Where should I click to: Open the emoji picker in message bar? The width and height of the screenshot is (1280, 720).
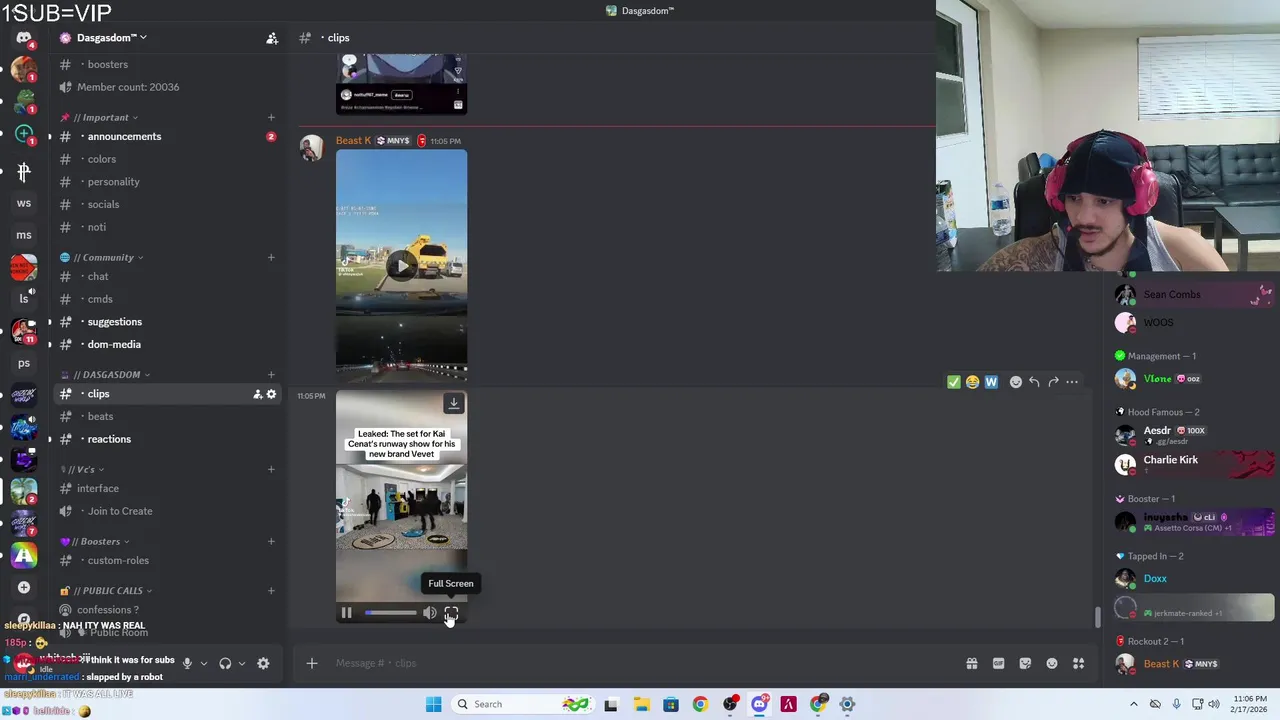(x=1052, y=663)
